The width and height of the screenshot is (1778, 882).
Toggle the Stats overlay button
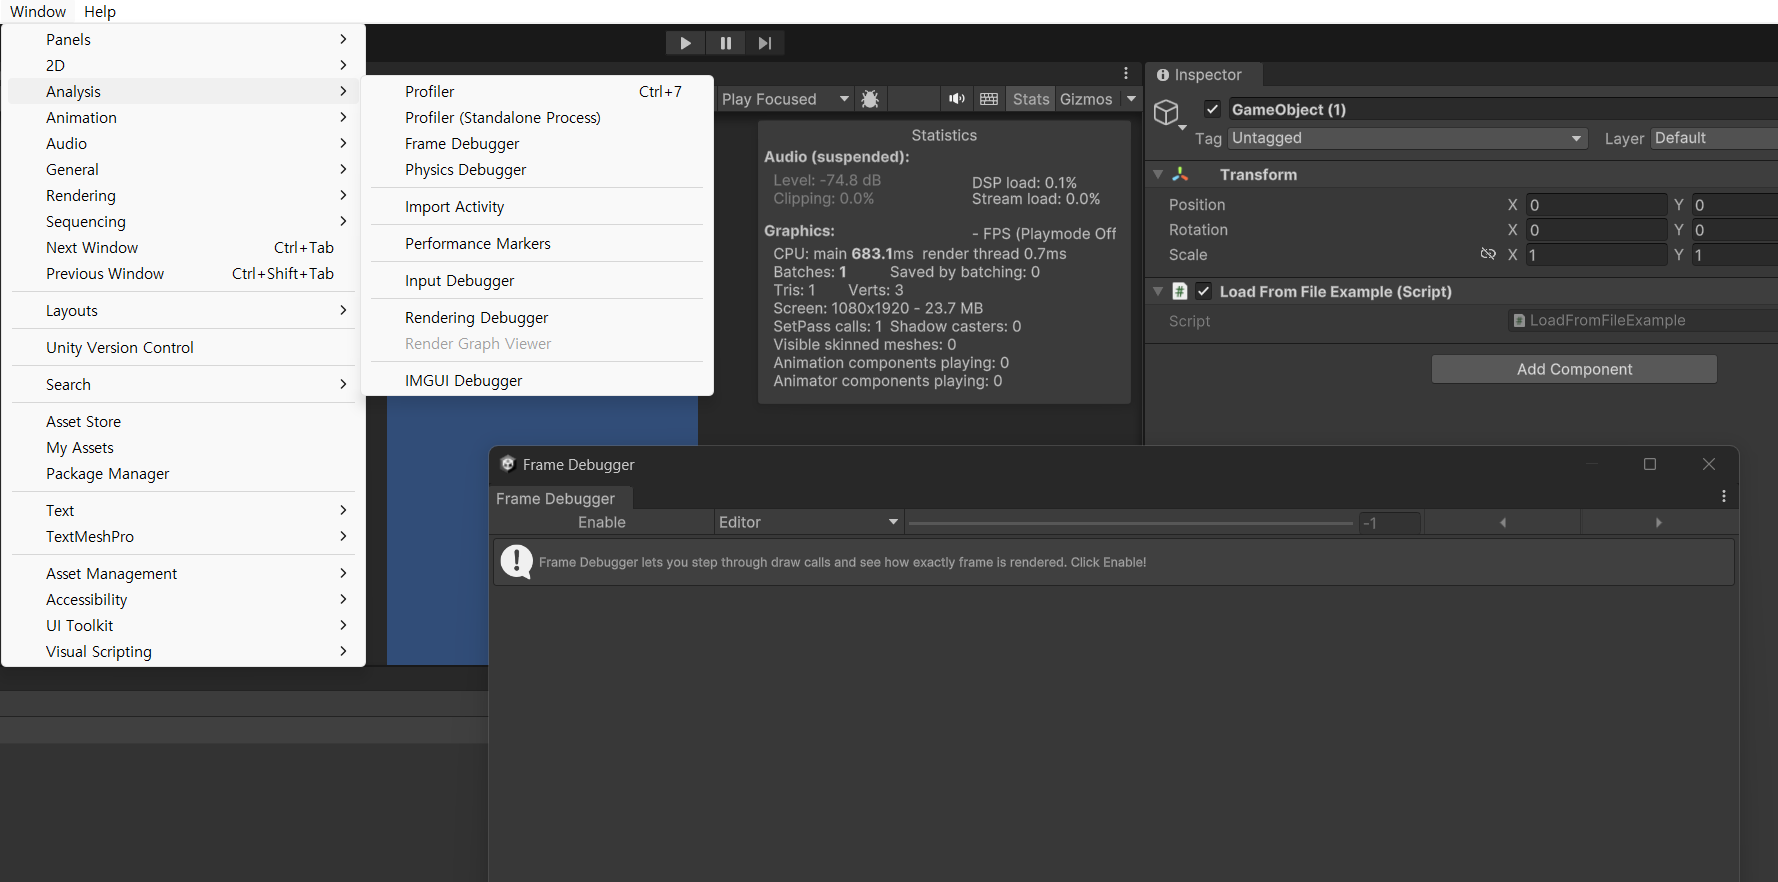click(1031, 99)
